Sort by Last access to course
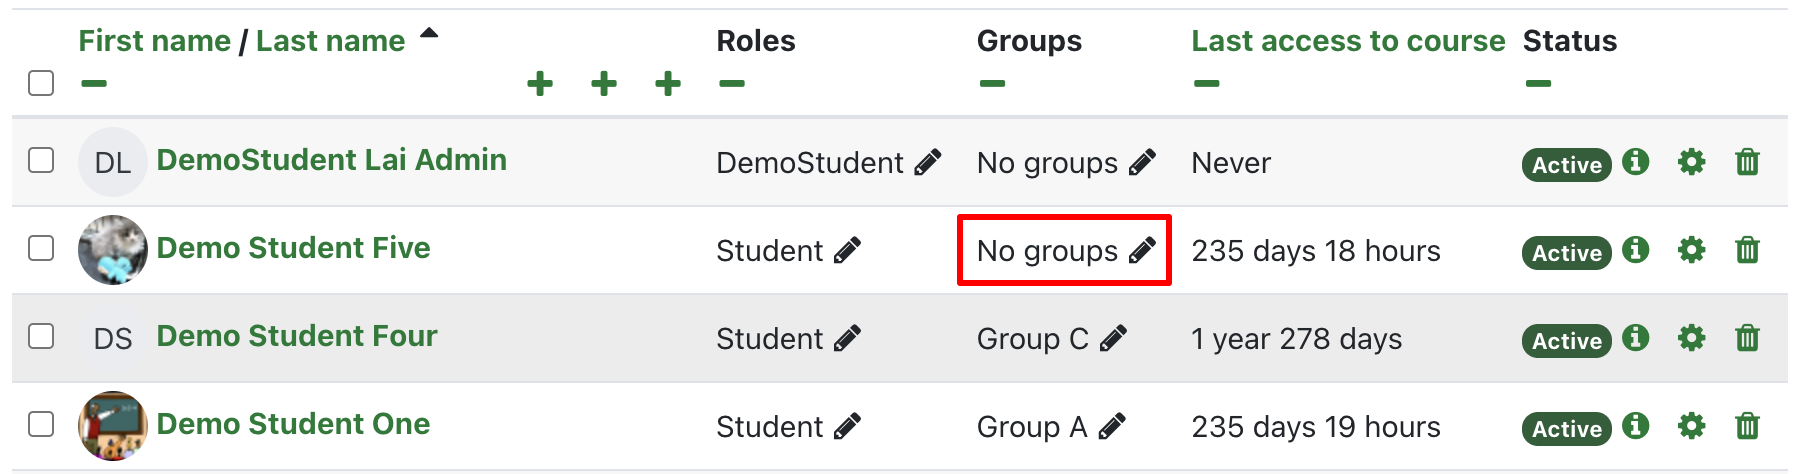The image size is (1798, 474). 1347,41
